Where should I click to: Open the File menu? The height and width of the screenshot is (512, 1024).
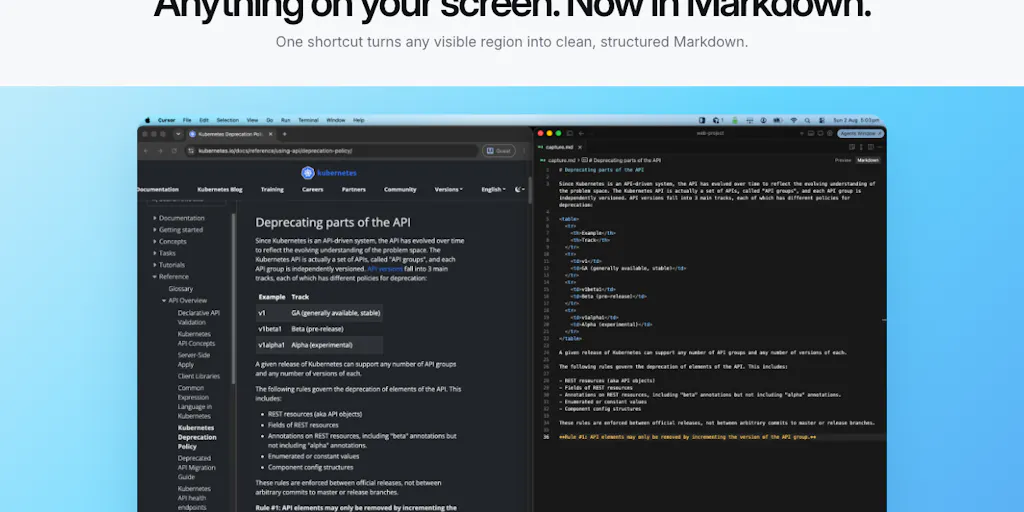point(187,120)
